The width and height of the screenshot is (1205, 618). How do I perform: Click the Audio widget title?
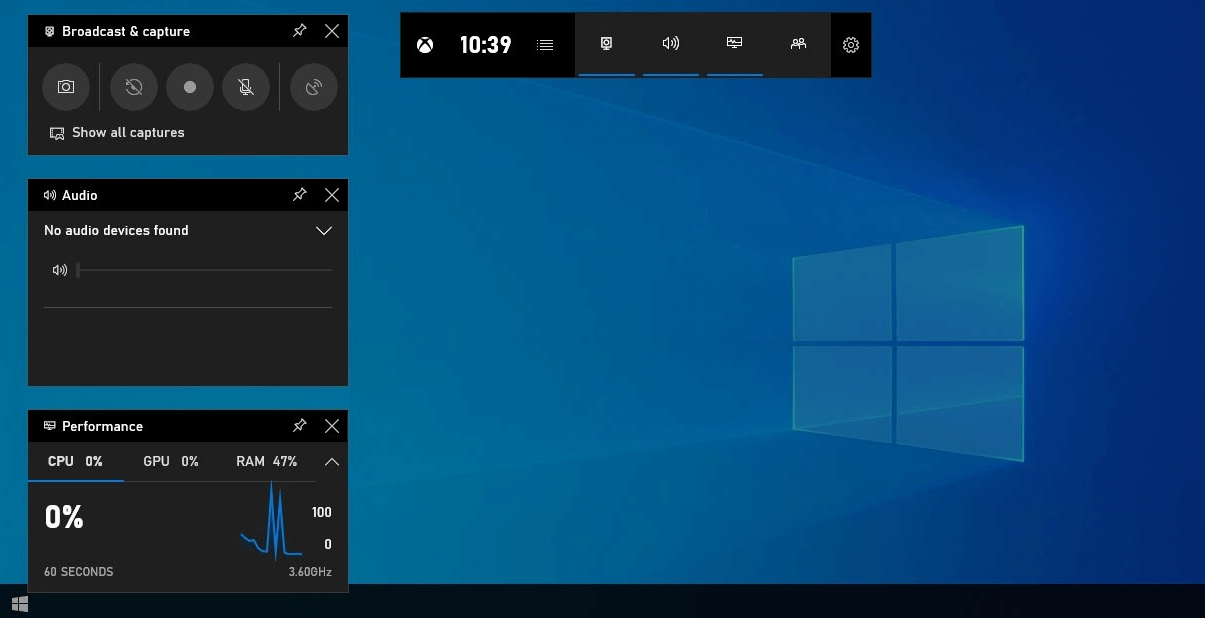[80, 195]
